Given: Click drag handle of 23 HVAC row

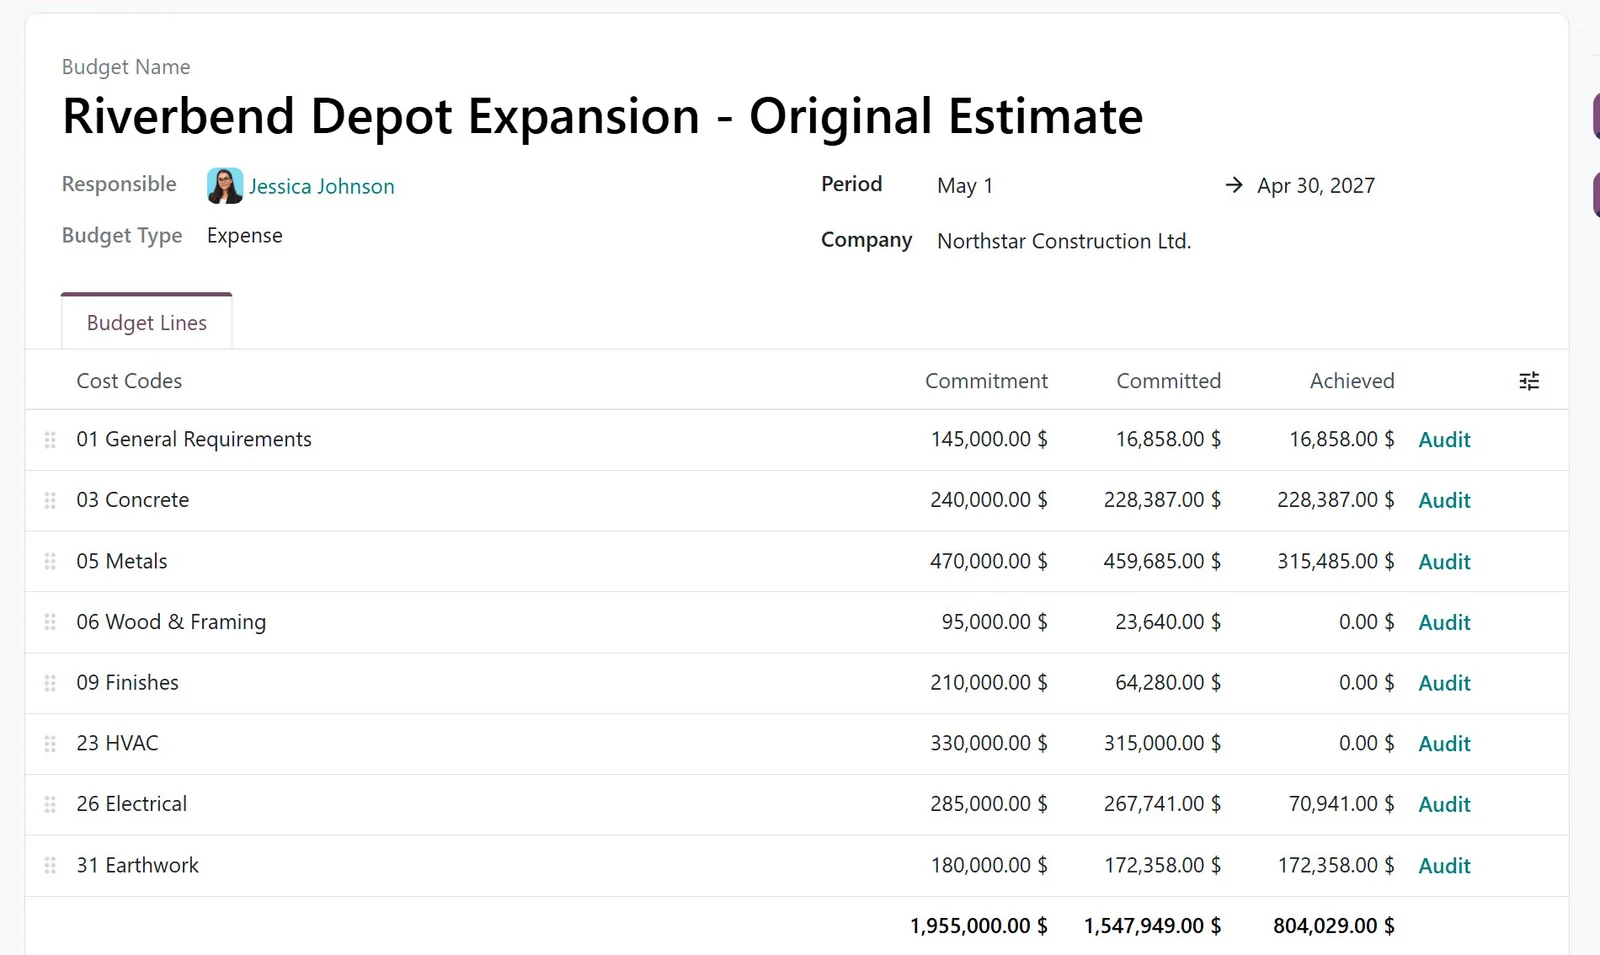Looking at the screenshot, I should pos(50,744).
